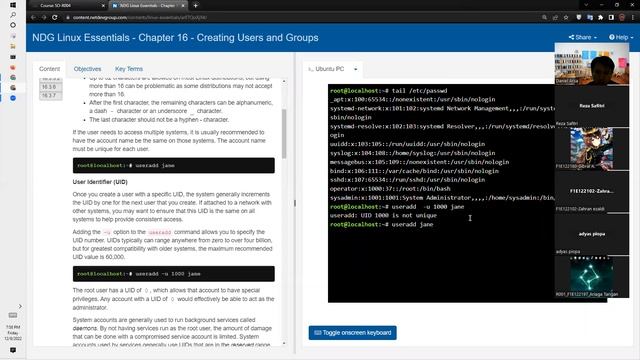Click the 'tail /etc/passwd' terminal command
The height and width of the screenshot is (360, 640).
[x=419, y=91]
